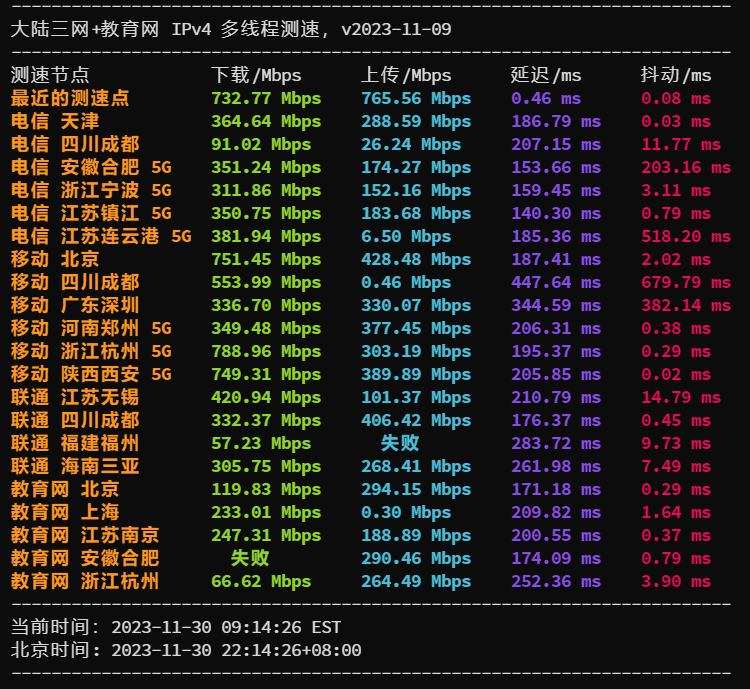The image size is (750, 689).
Task: Click the 移动 北京 node name
Action: point(55,259)
